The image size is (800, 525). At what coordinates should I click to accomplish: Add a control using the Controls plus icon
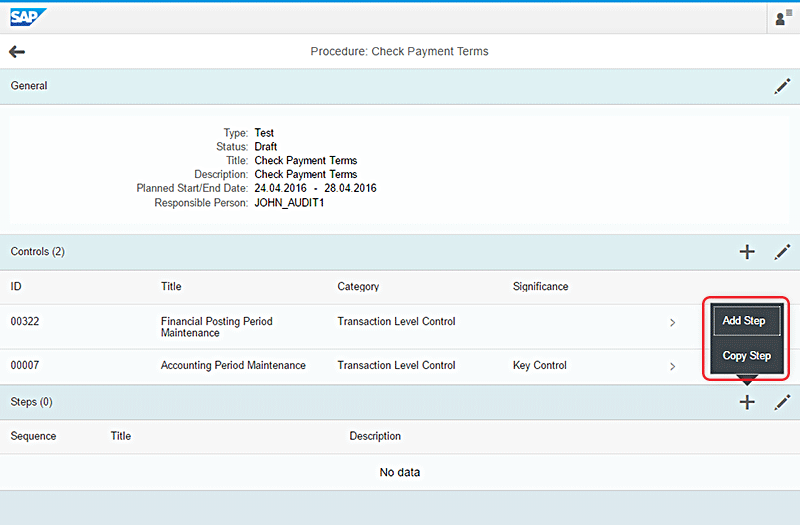point(746,252)
